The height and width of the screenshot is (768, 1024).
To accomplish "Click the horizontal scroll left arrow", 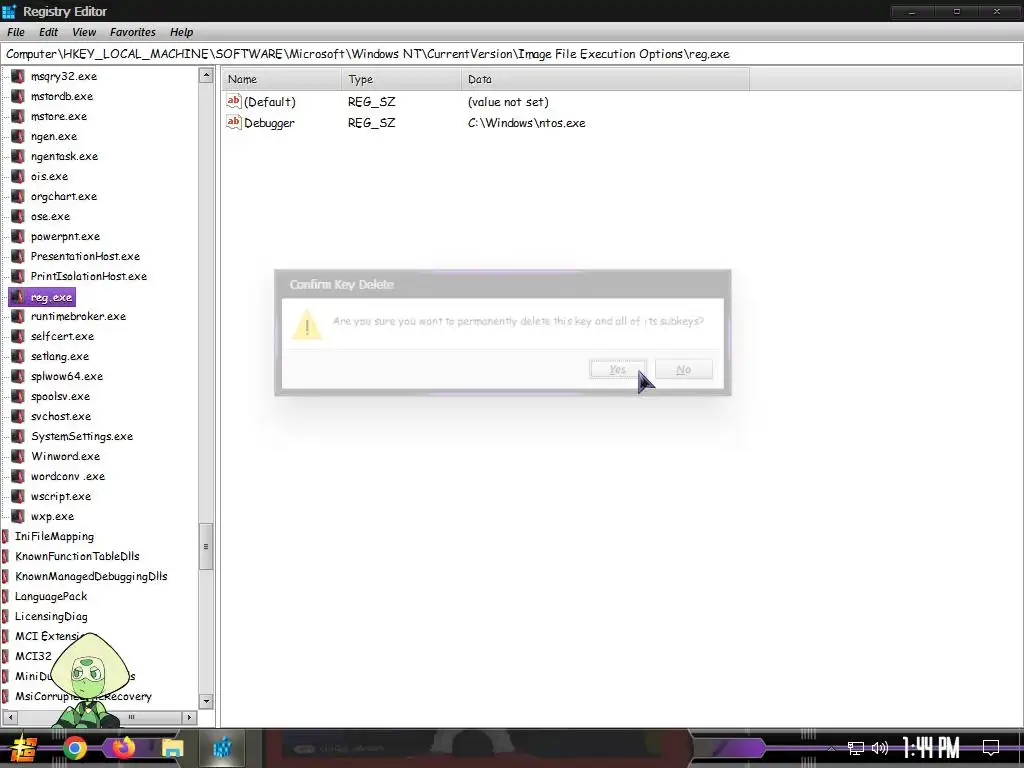I will (x=10, y=717).
